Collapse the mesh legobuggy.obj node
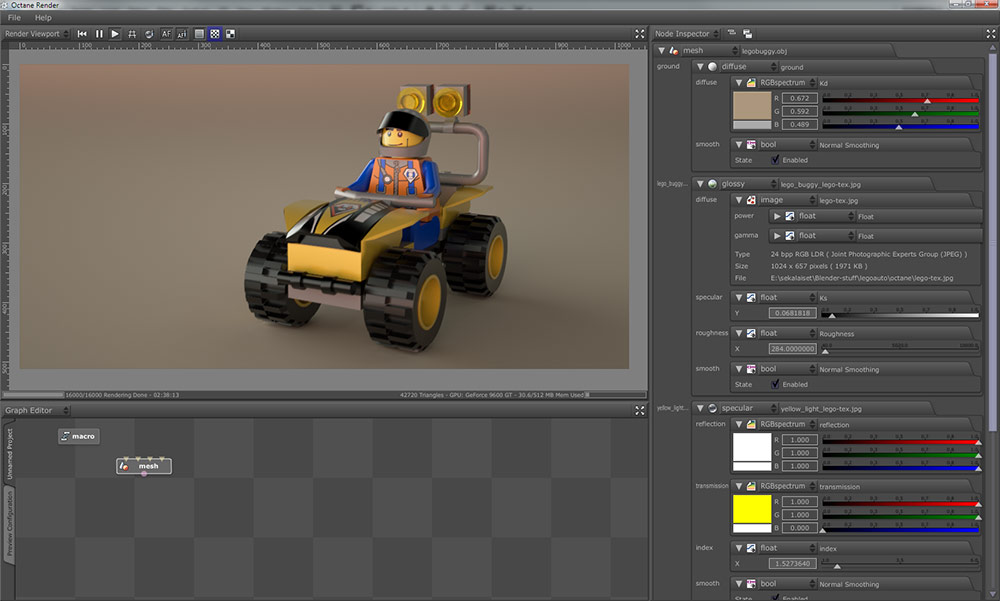The height and width of the screenshot is (601, 1000). coord(661,50)
